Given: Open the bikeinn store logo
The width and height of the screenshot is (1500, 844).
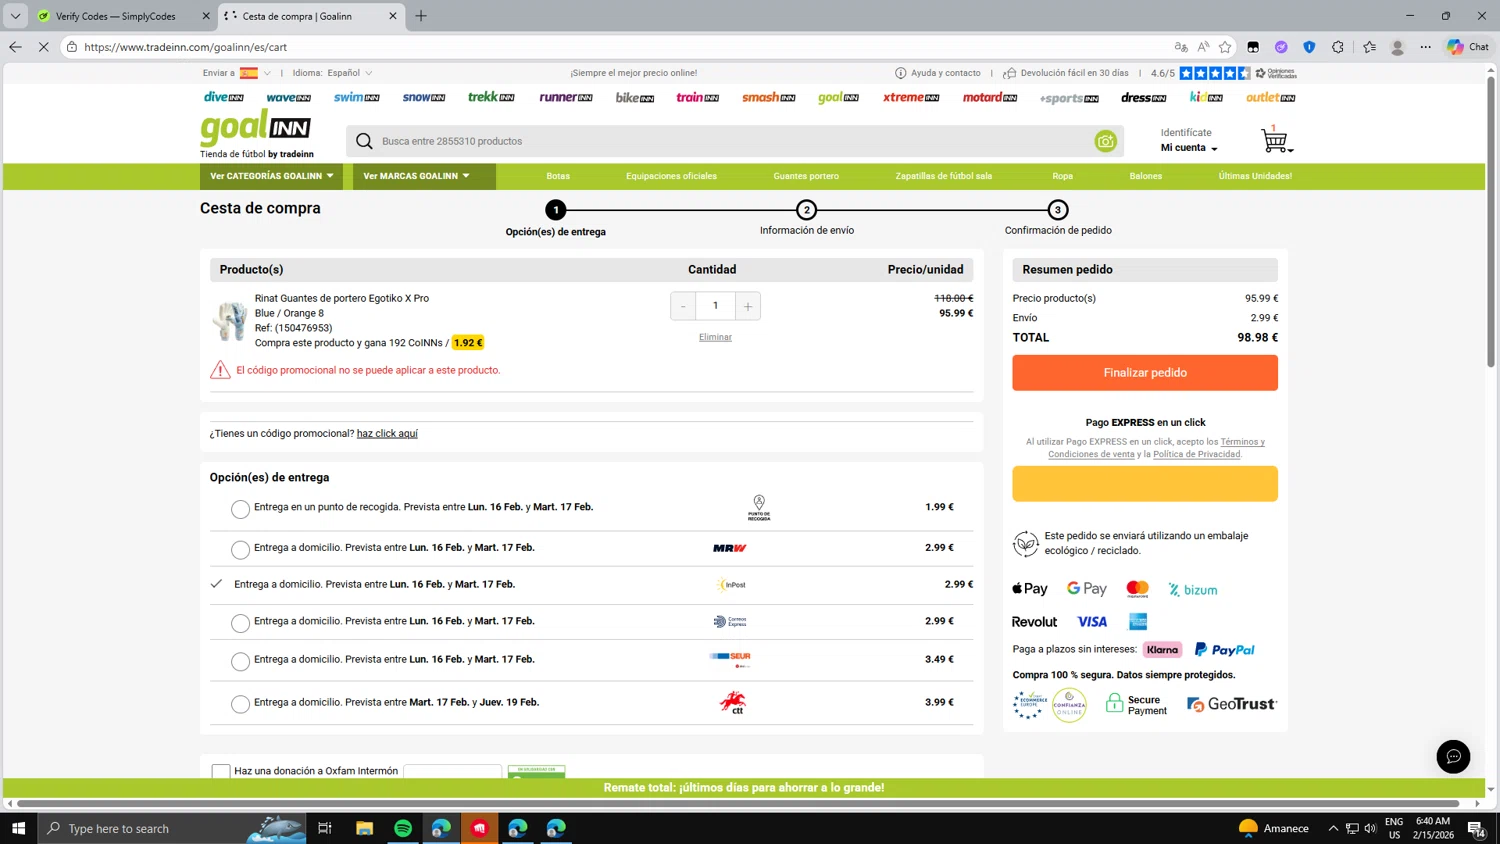Looking at the screenshot, I should point(635,98).
